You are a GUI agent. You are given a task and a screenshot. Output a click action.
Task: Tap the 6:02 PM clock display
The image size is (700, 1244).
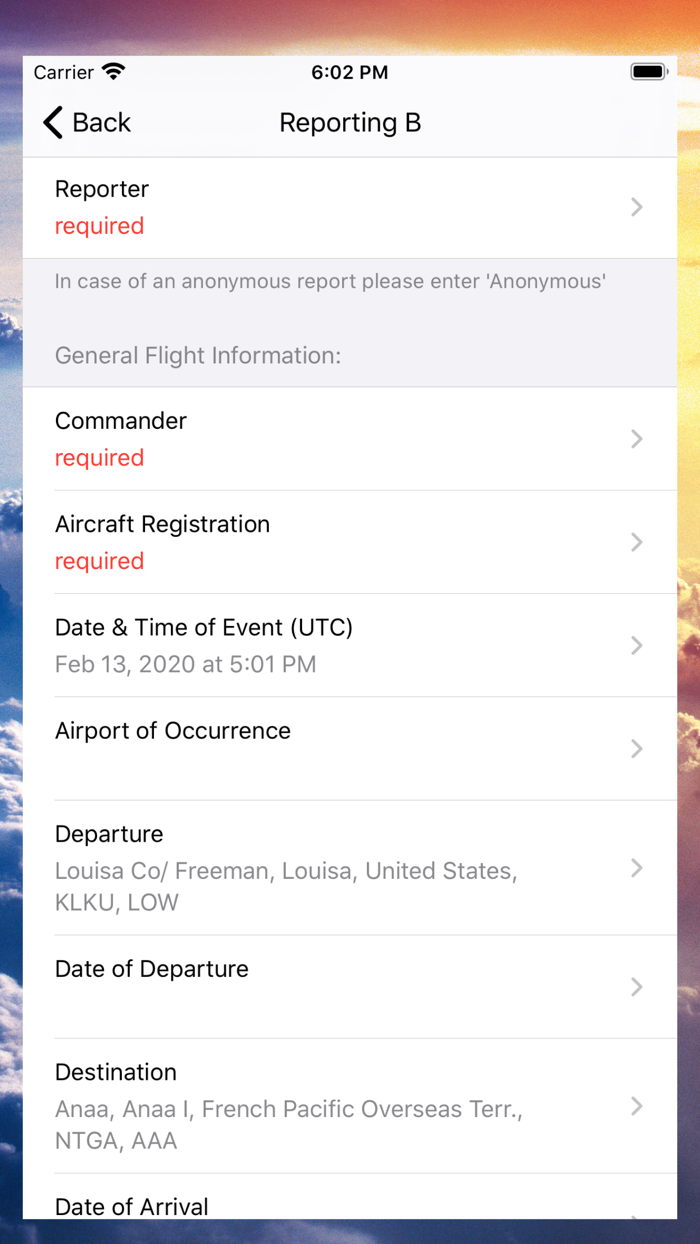pyautogui.click(x=350, y=71)
